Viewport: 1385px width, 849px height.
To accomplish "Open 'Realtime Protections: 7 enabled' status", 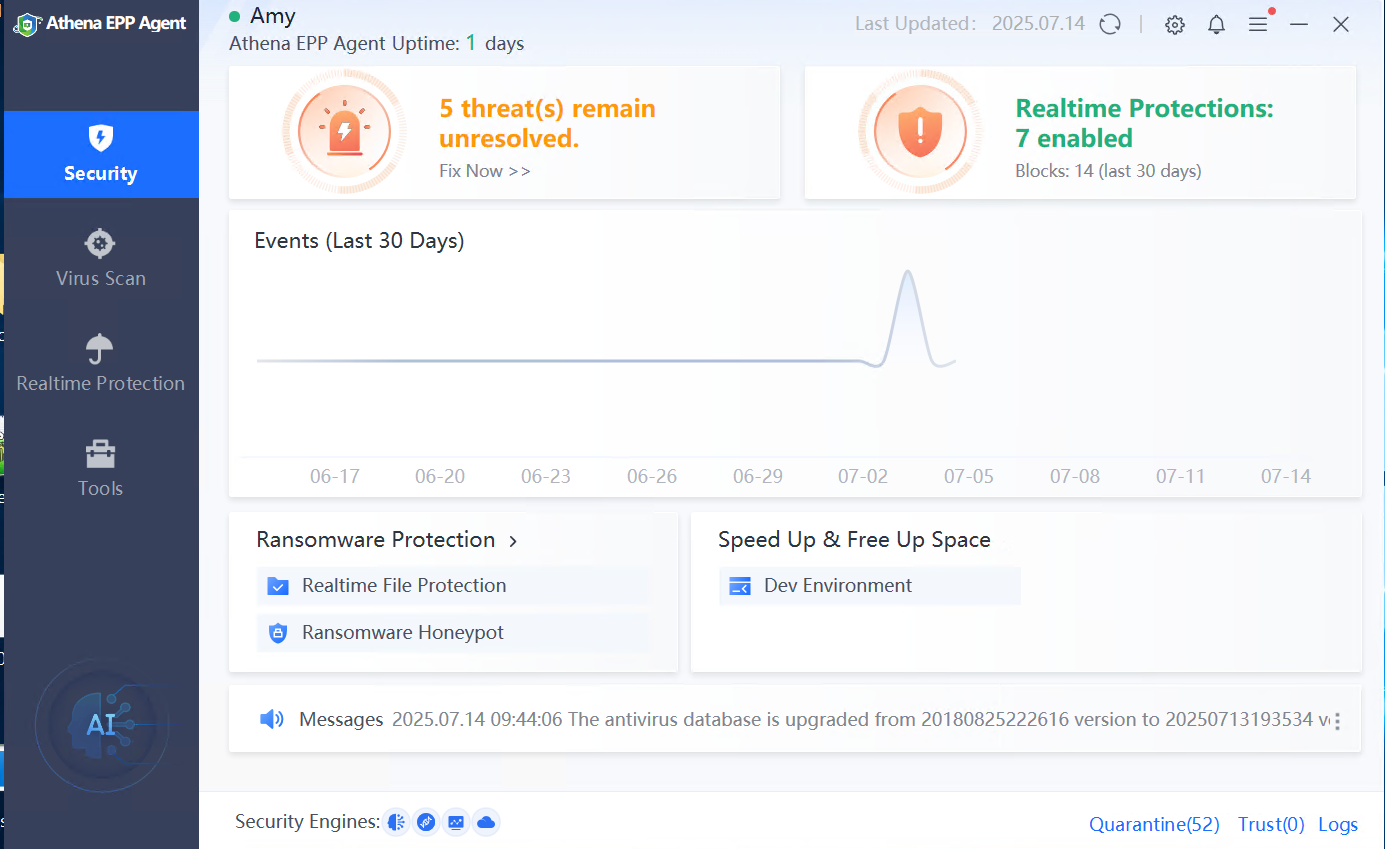I will point(1145,123).
